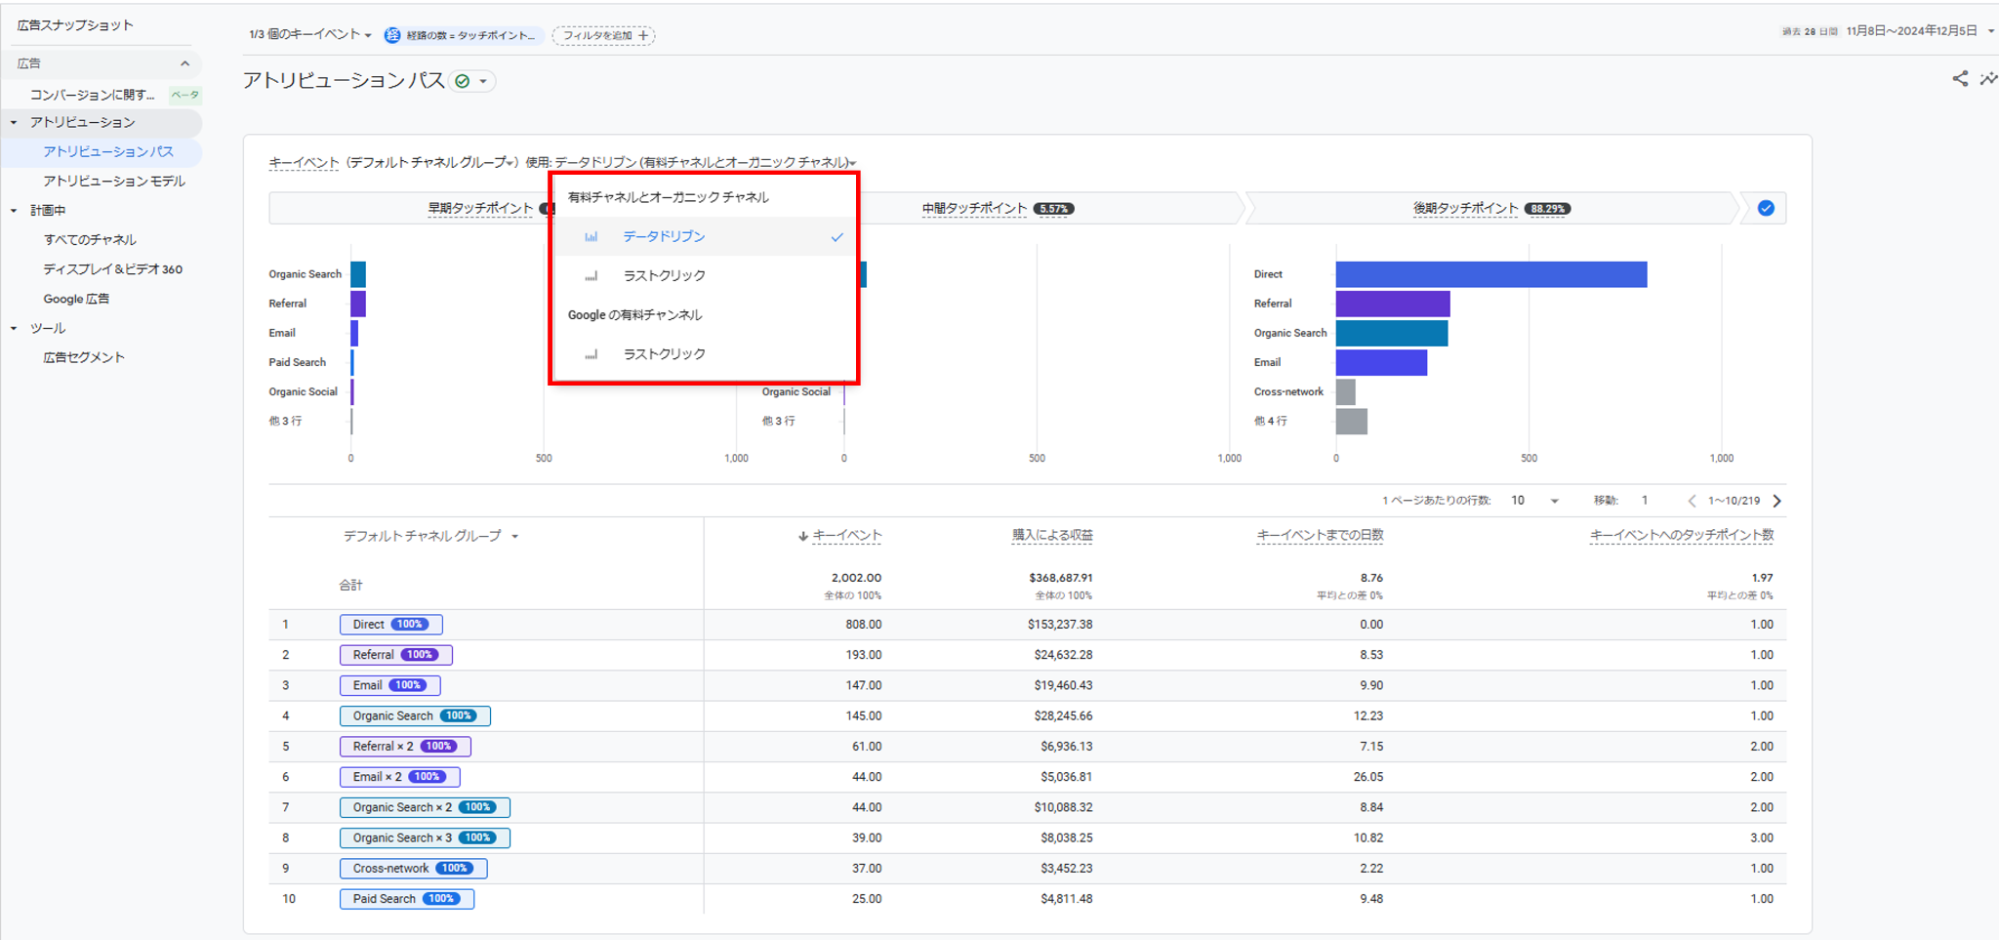This screenshot has height=940, width=1999.
Task: Click the bar chart icon beside データドリブン
Action: [x=591, y=236]
